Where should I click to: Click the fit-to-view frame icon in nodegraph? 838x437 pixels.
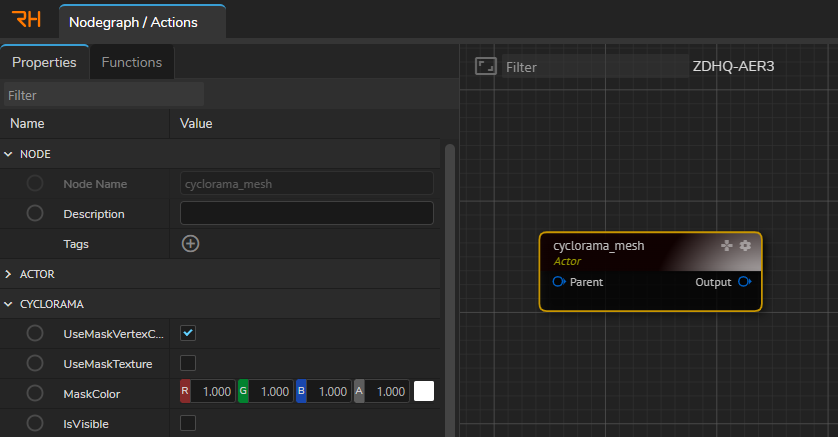pos(485,67)
